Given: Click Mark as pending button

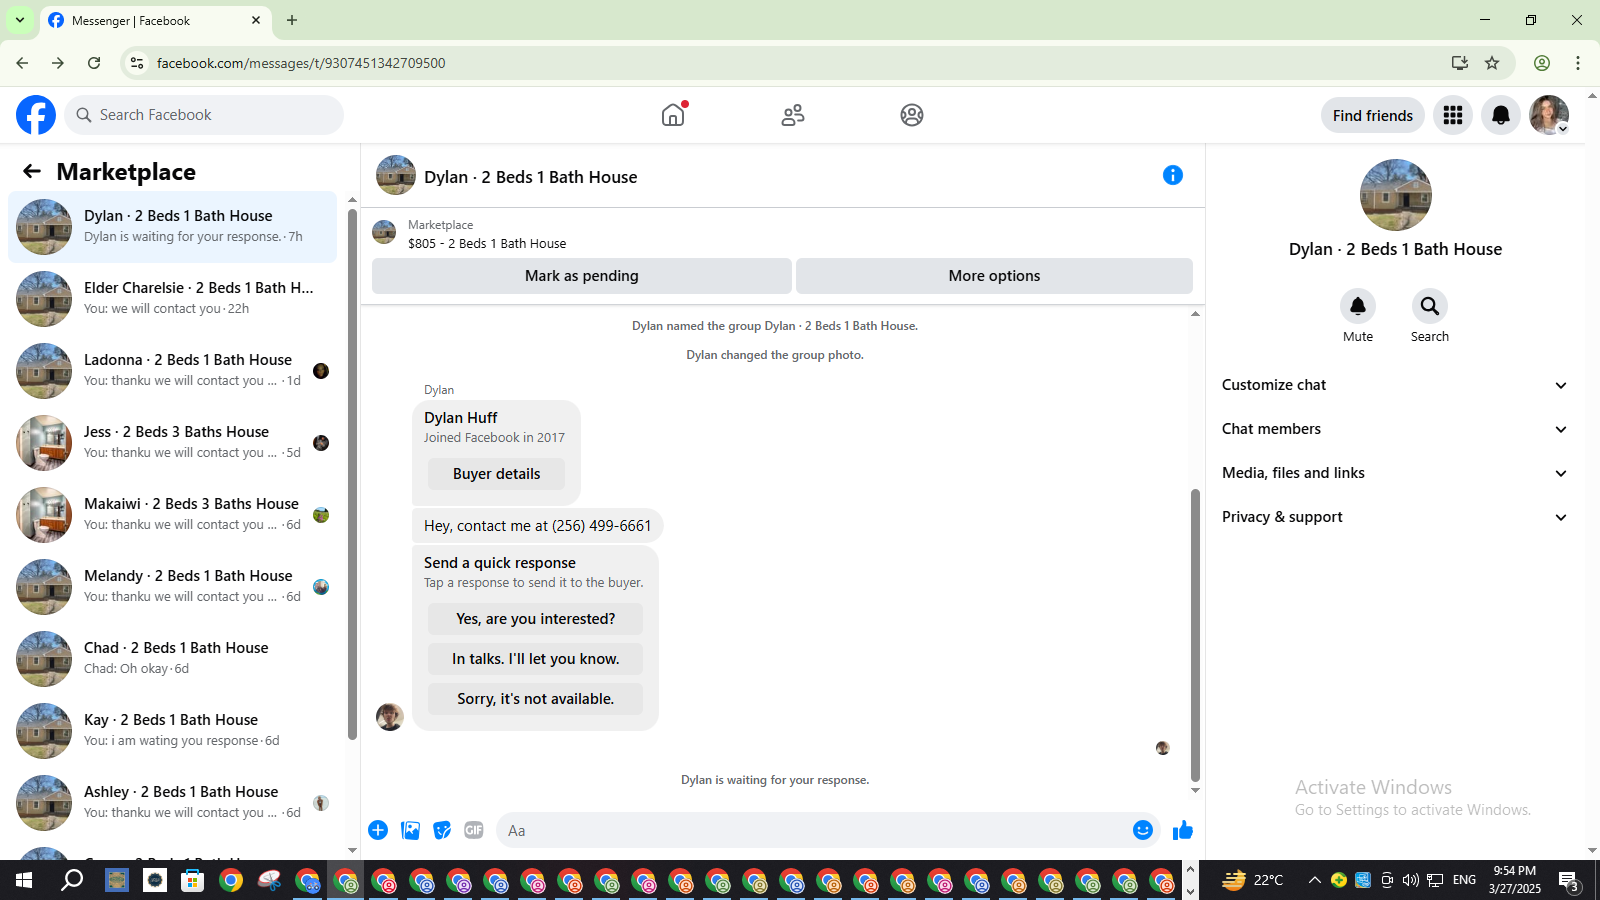Looking at the screenshot, I should click(x=582, y=276).
